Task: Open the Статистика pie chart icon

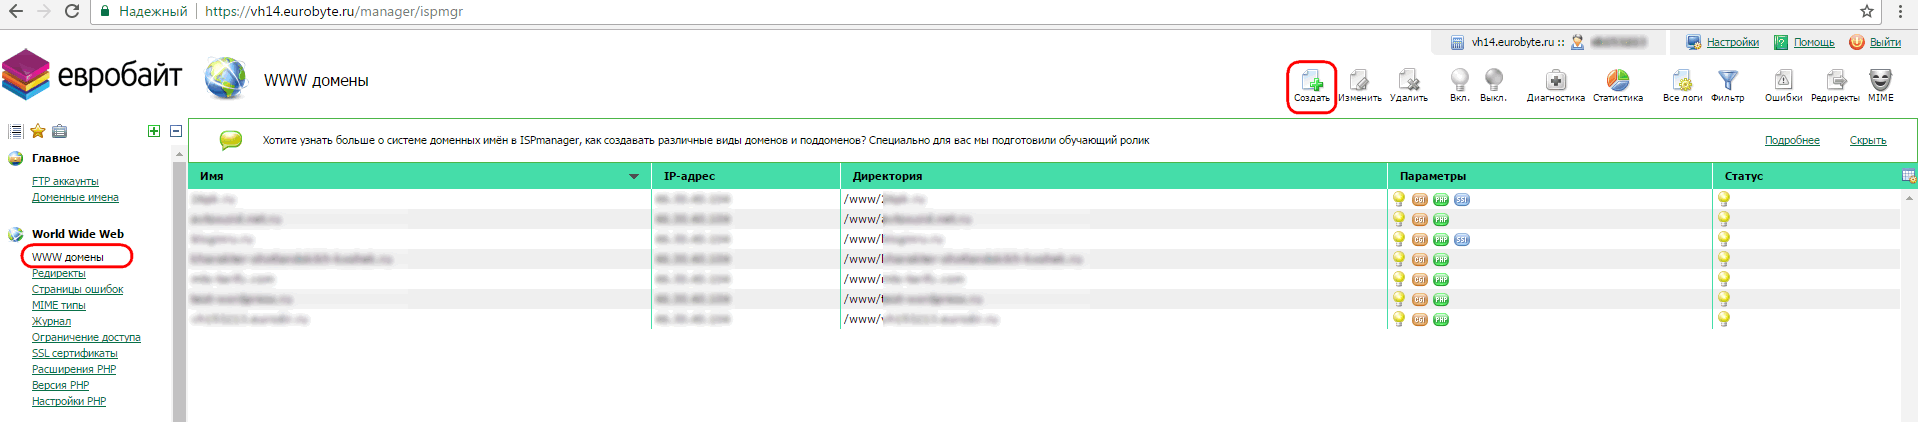Action: click(1617, 82)
